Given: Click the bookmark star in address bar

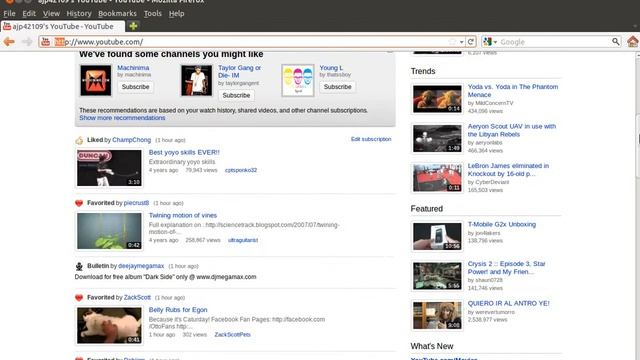Looking at the screenshot, I should coord(452,42).
